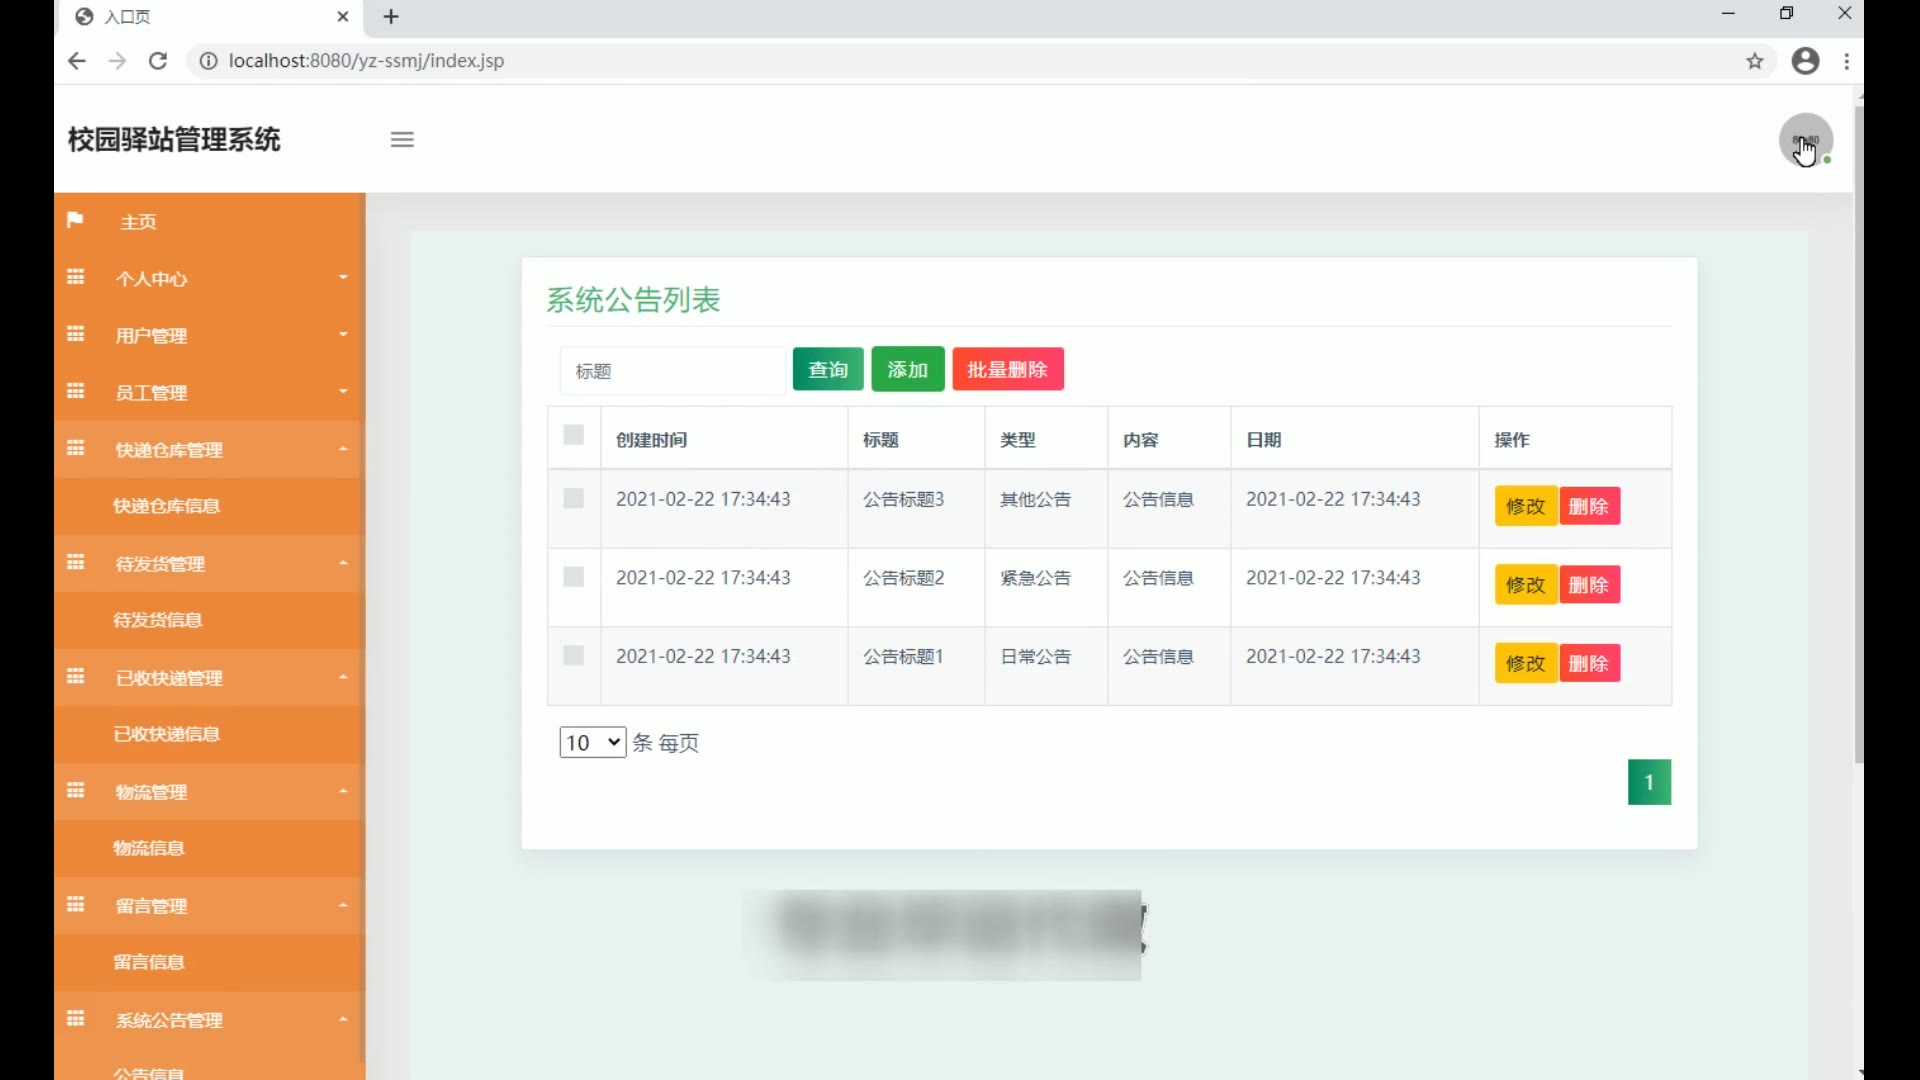Open the 10 per-page dropdown
This screenshot has width=1920, height=1080.
coord(592,742)
